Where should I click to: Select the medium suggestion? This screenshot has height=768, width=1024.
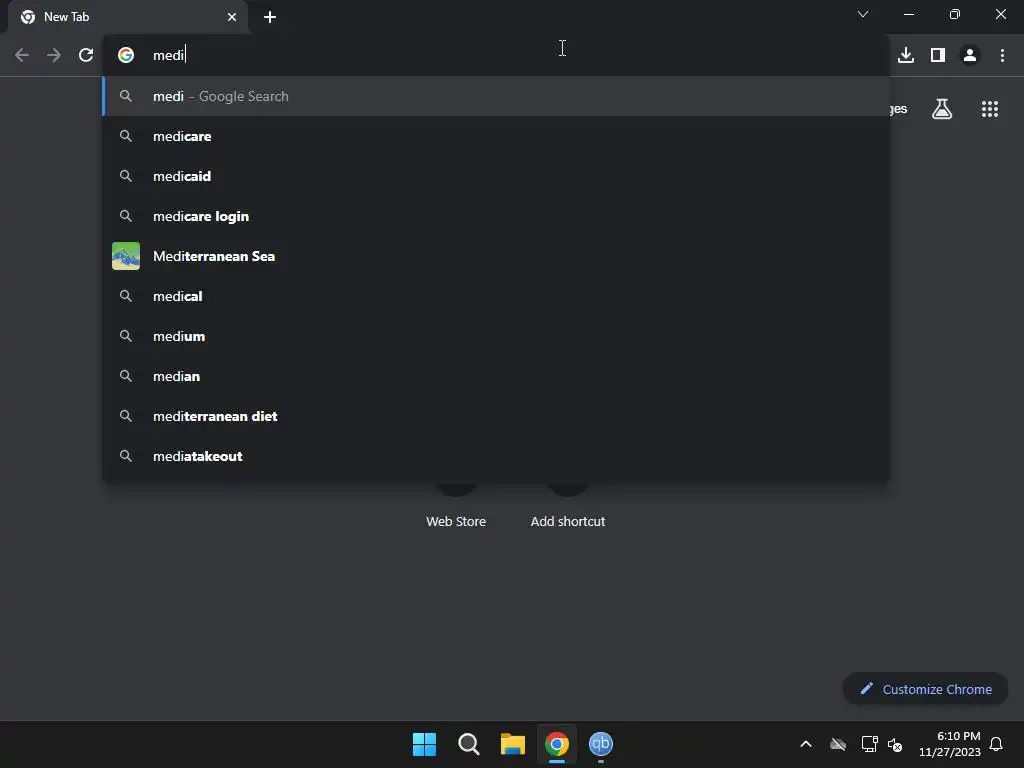pyautogui.click(x=496, y=336)
